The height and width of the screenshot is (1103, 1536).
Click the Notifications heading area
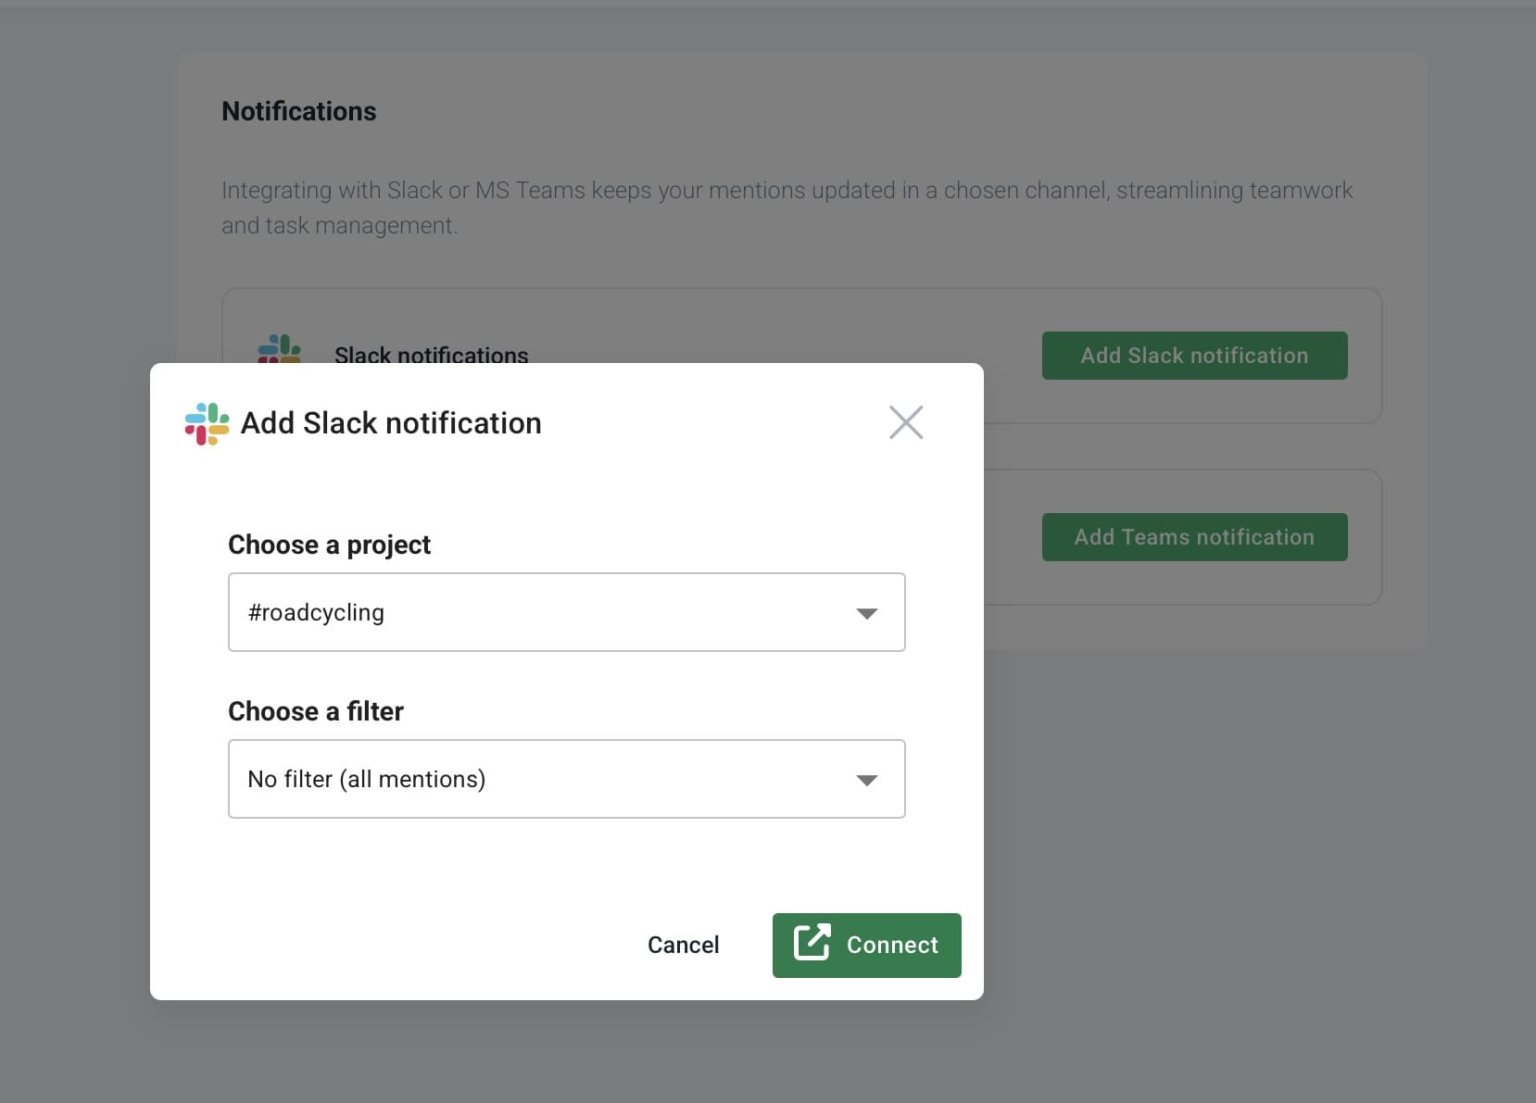[299, 111]
